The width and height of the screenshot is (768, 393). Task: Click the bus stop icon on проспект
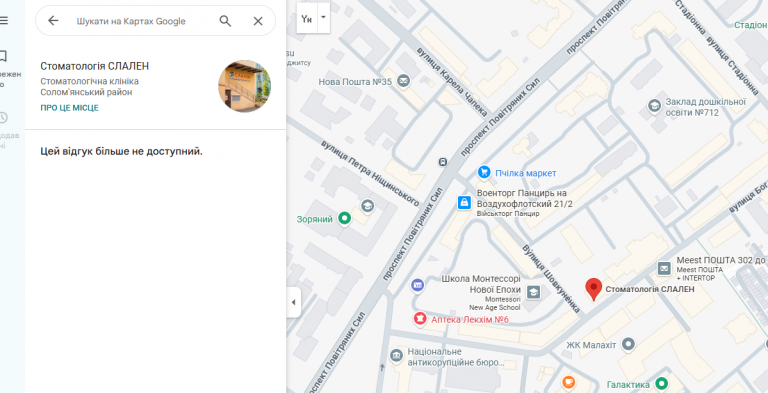[x=443, y=162]
